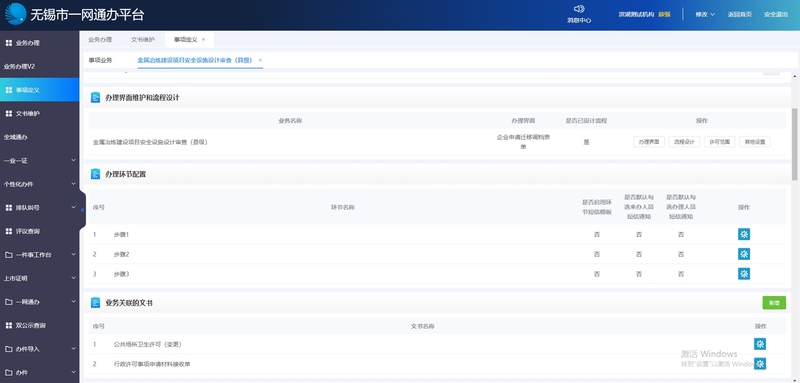
Task: Select the 事项定义 tab
Action: (x=185, y=39)
